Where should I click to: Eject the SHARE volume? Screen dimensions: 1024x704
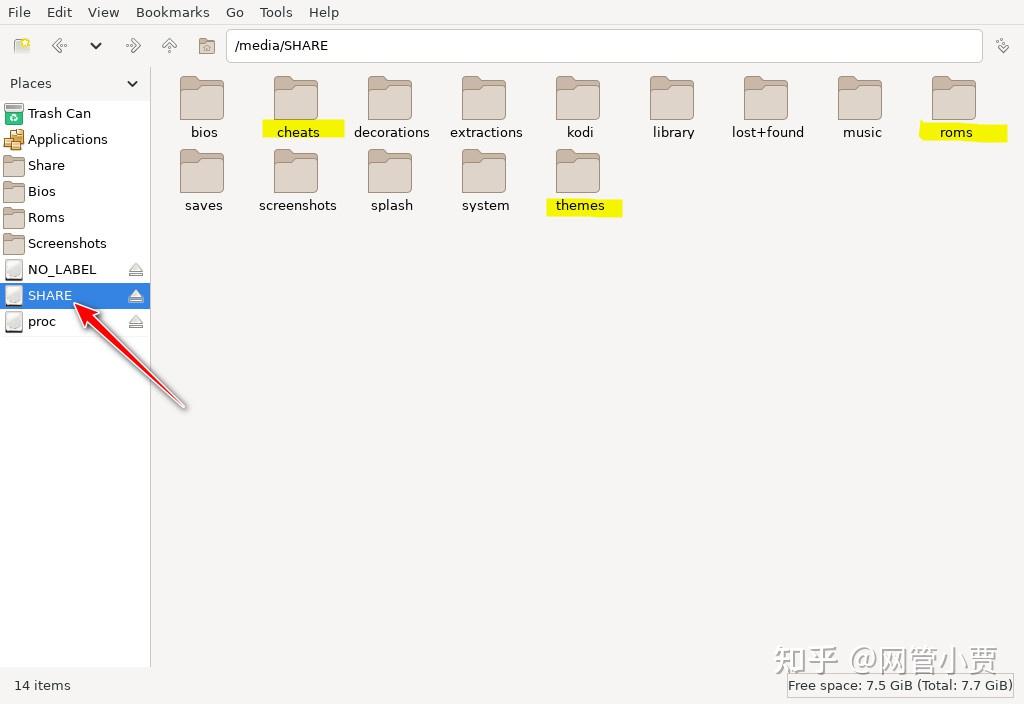pyautogui.click(x=136, y=295)
